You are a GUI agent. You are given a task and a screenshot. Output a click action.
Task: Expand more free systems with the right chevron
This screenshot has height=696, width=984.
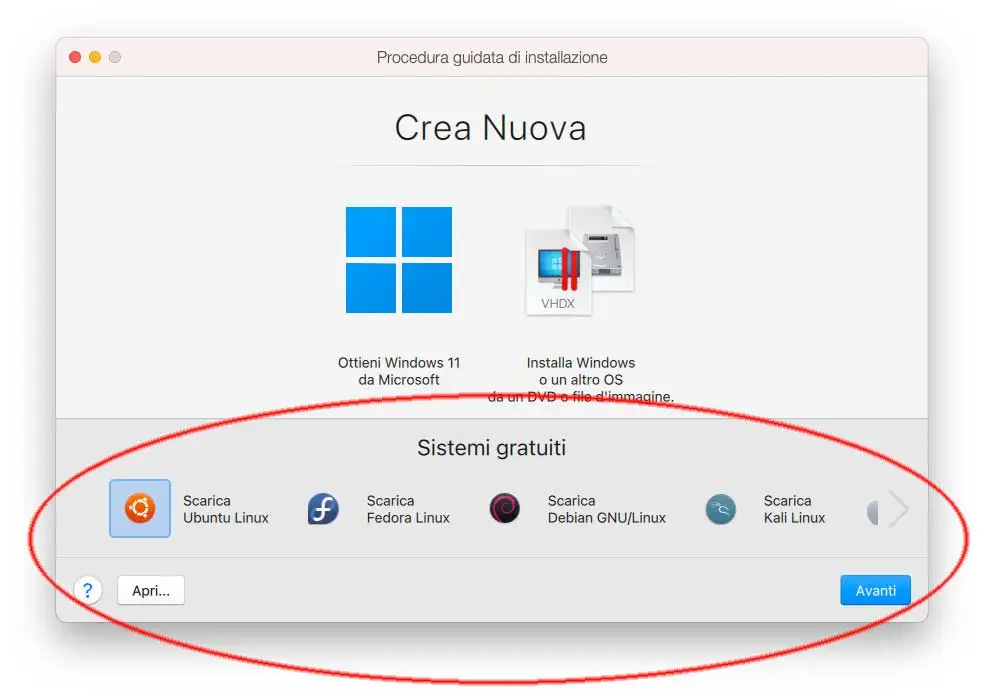click(900, 509)
